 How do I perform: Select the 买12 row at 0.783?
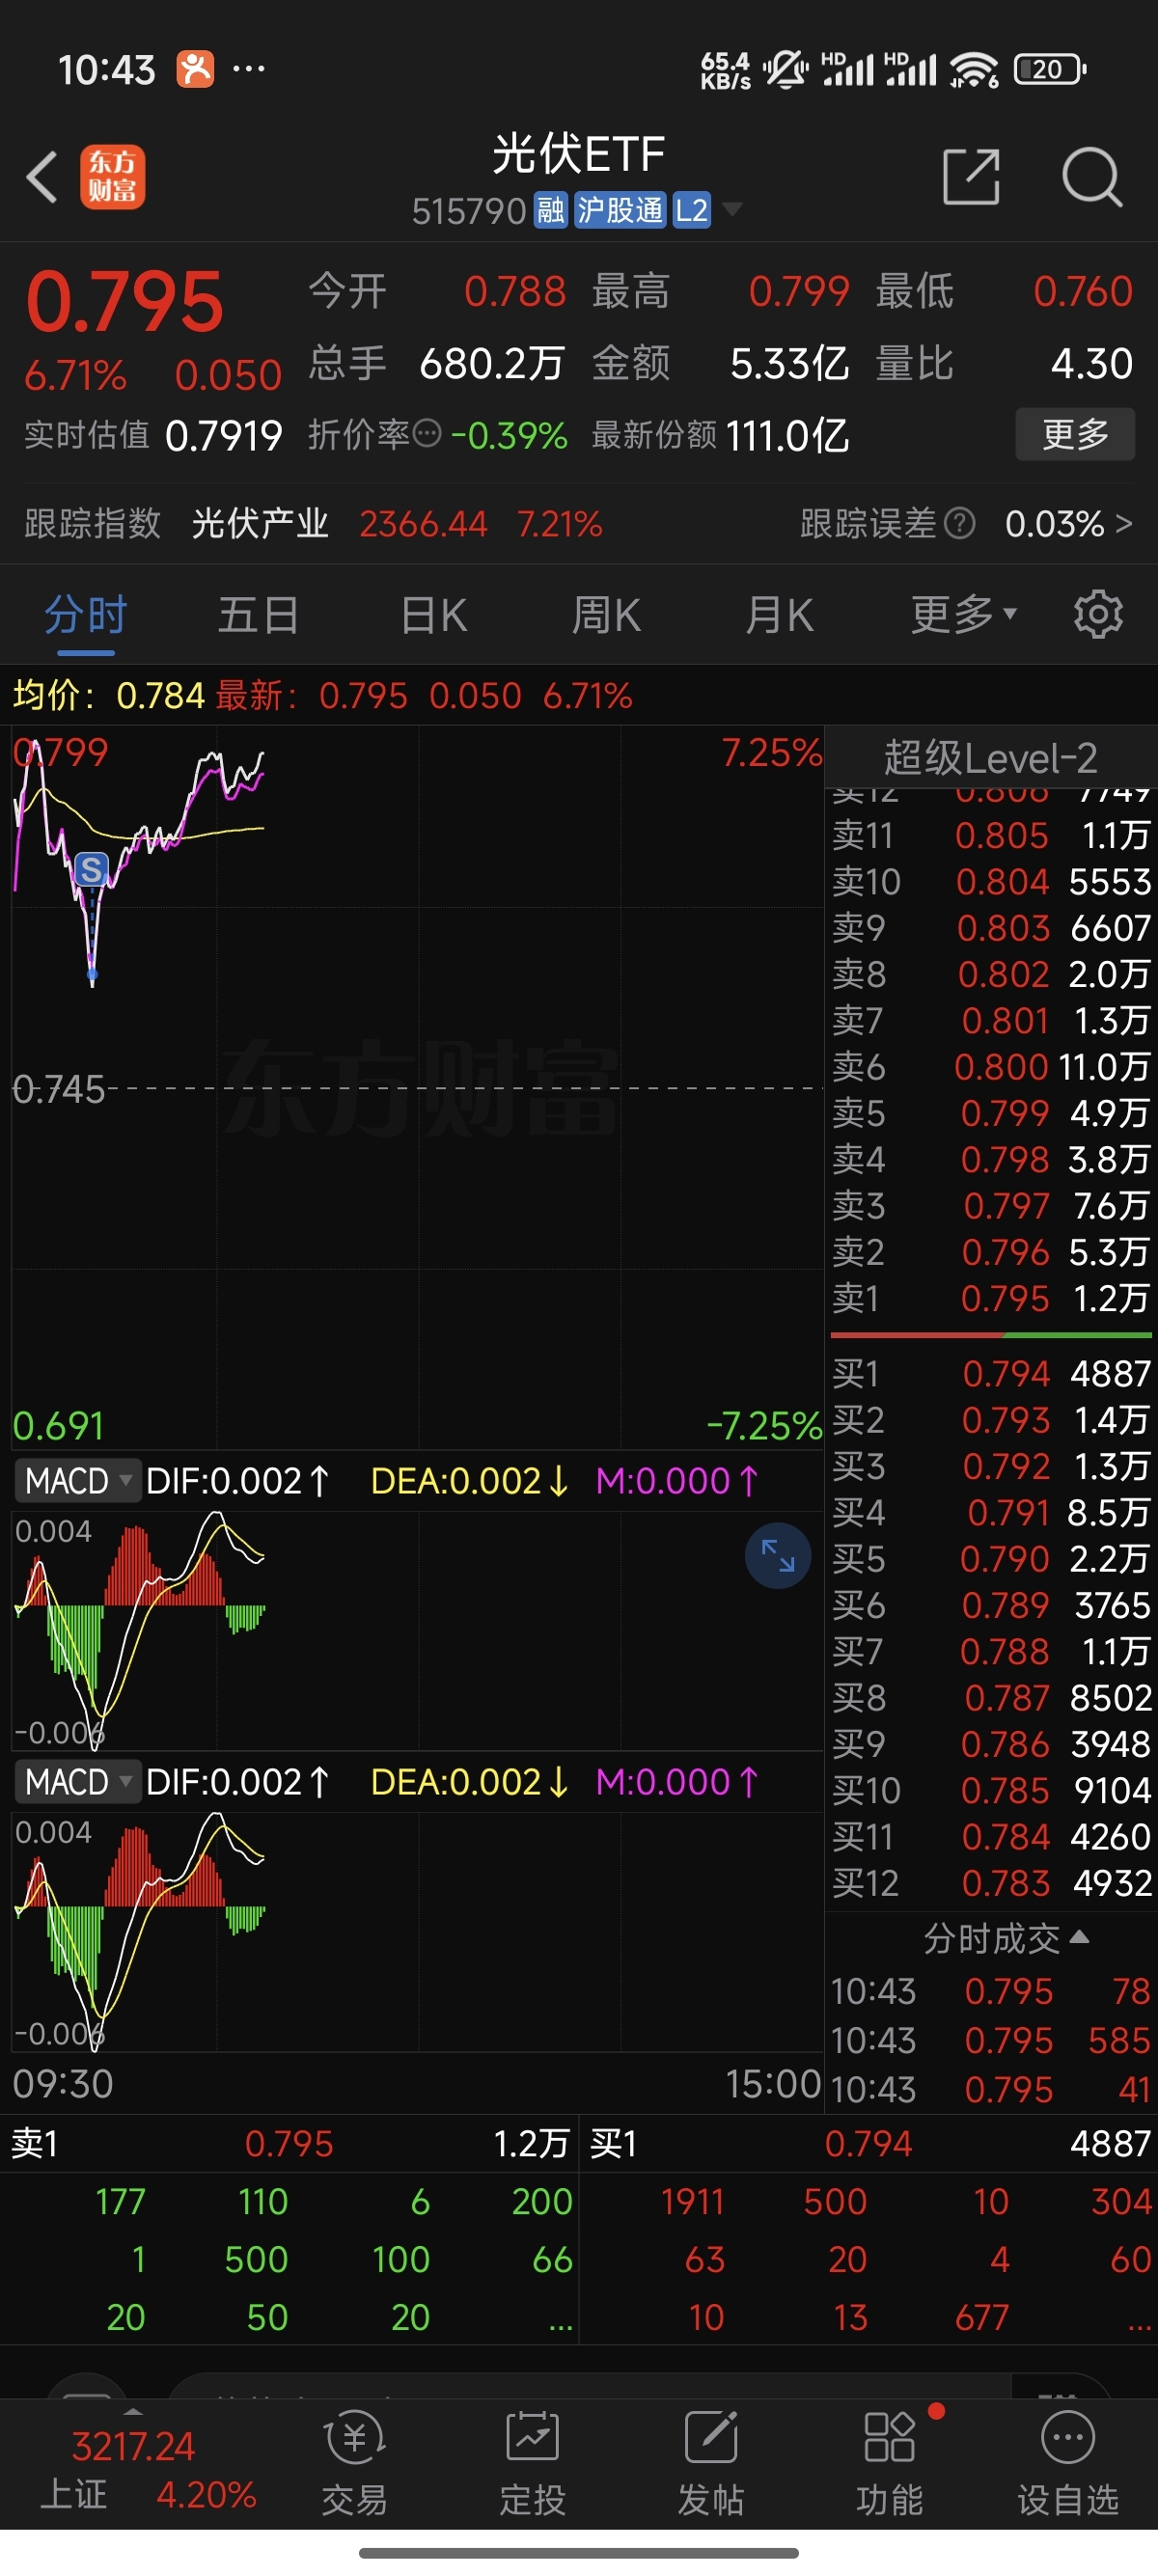(x=991, y=1883)
